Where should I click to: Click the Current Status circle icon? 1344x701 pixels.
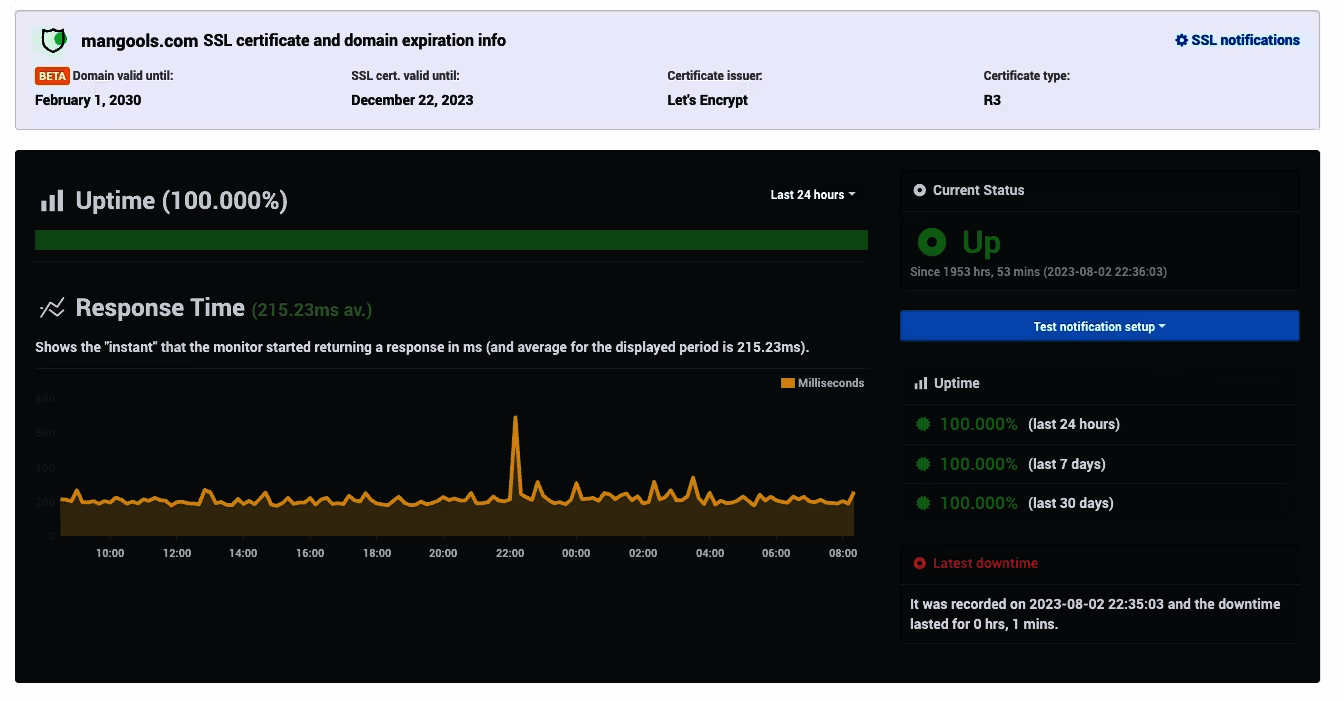click(x=920, y=190)
